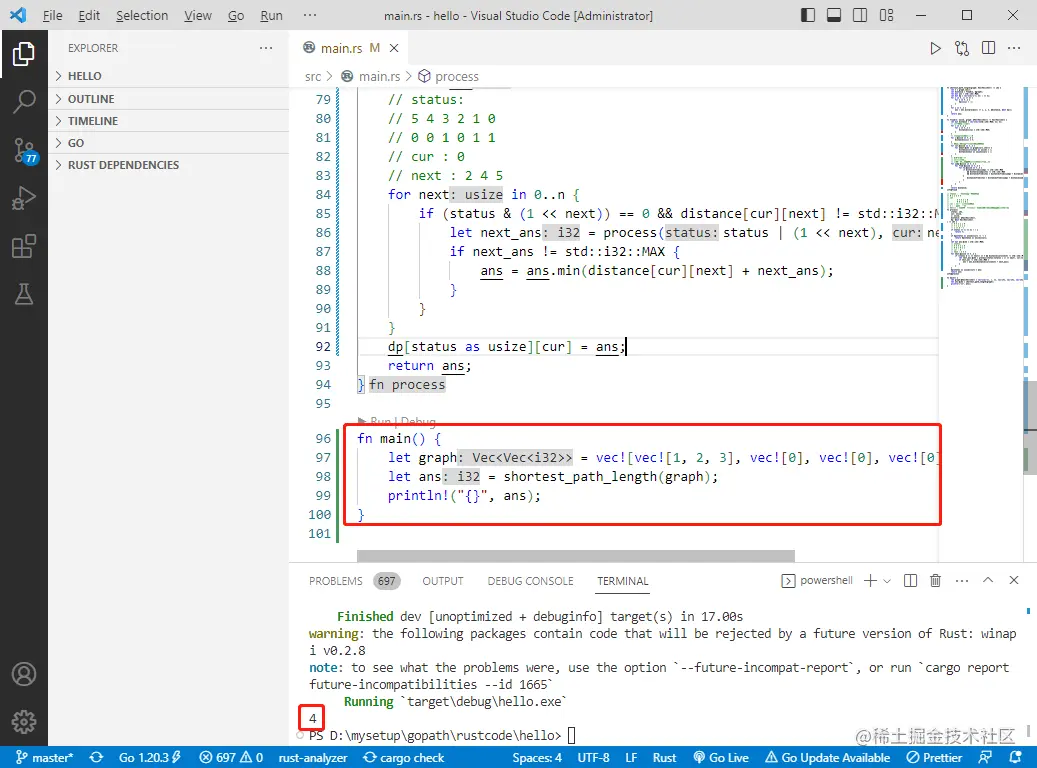Click the Go Live status button
The width and height of the screenshot is (1037, 768).
(721, 757)
